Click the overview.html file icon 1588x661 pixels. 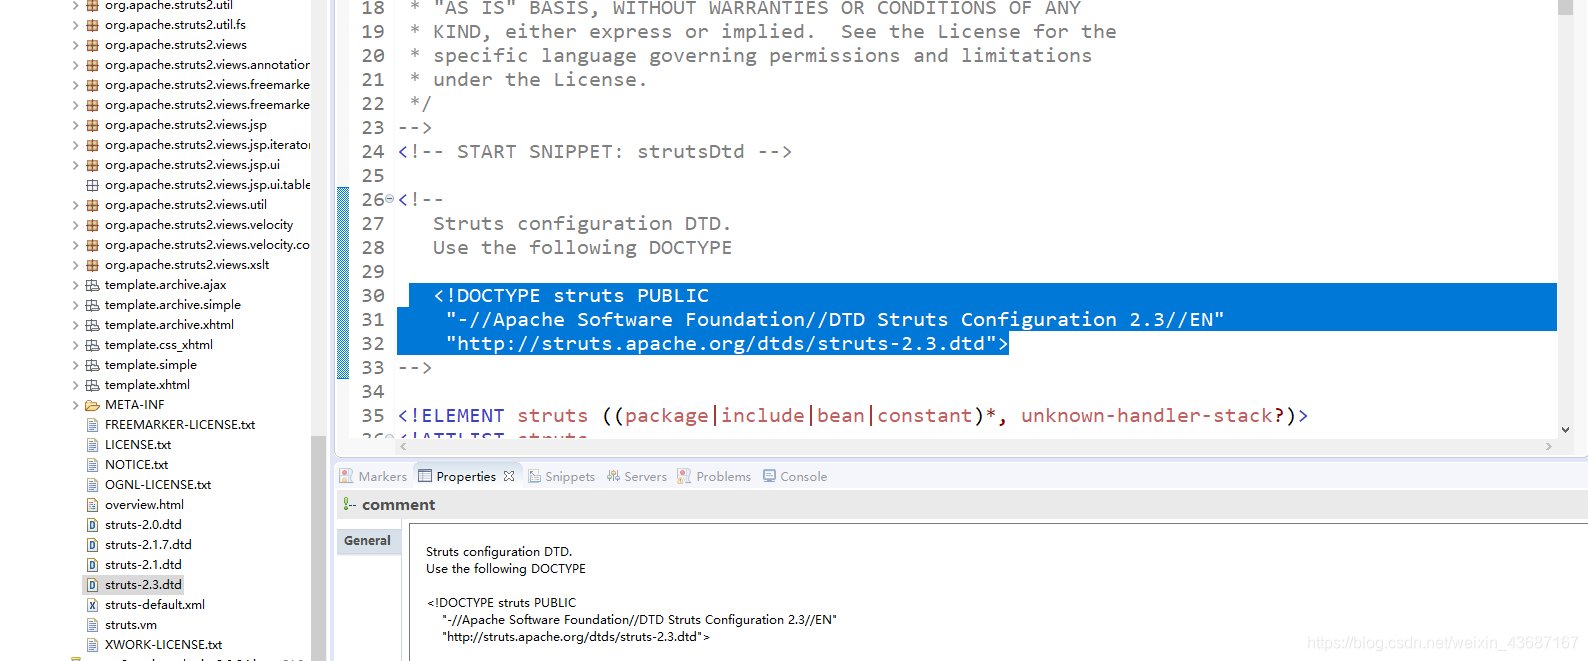point(92,505)
